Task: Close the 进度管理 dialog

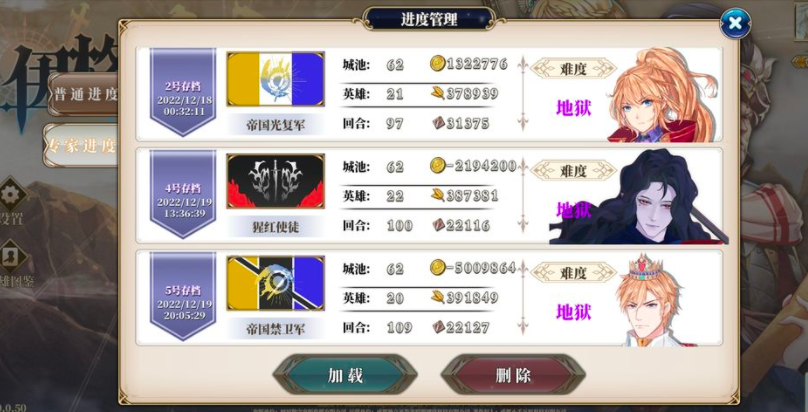Action: click(735, 23)
